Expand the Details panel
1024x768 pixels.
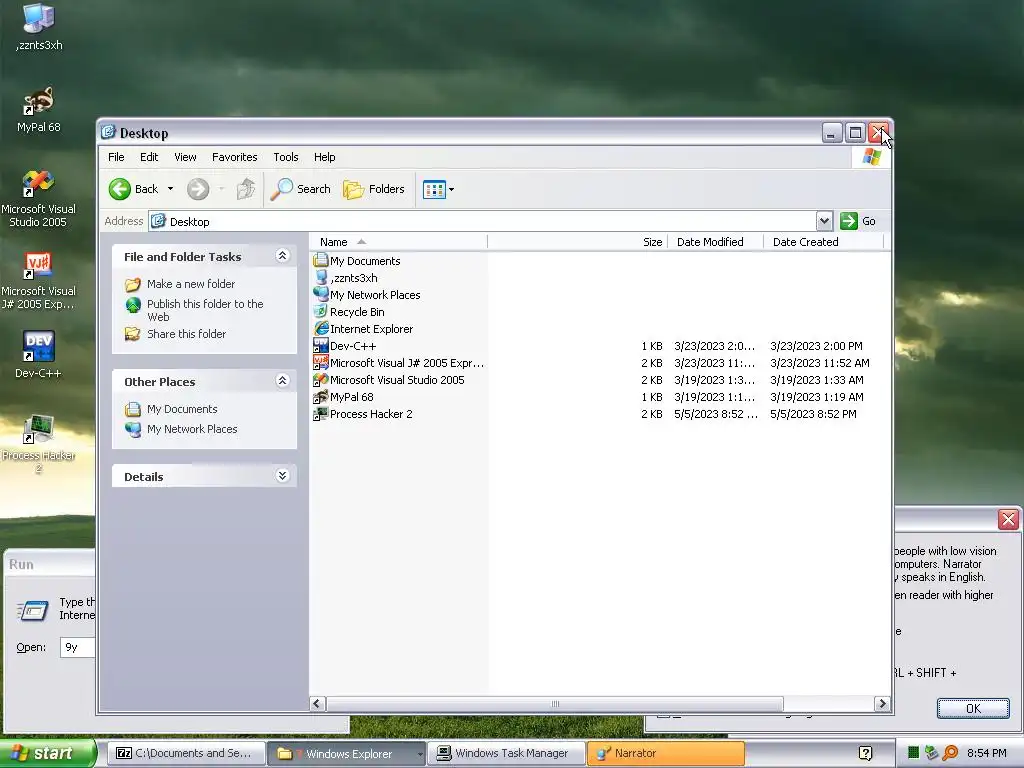pyautogui.click(x=282, y=475)
